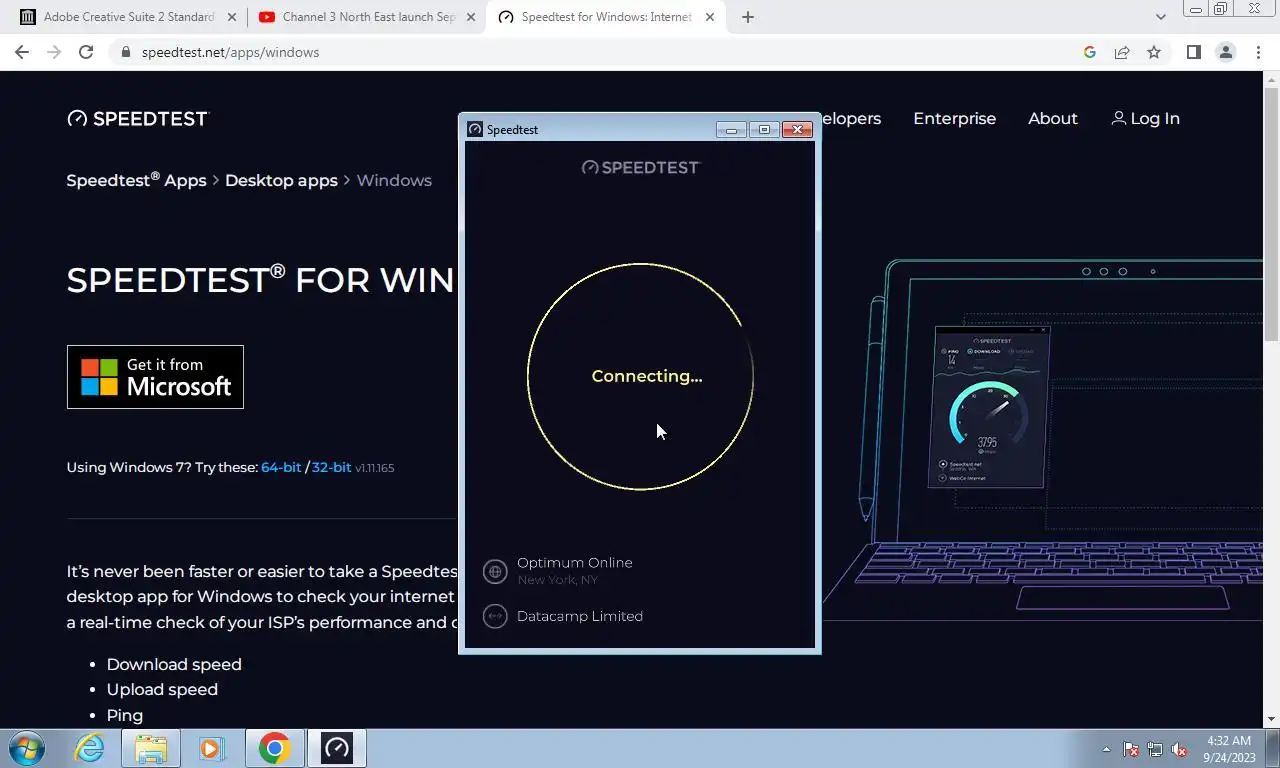Minimize the Speedtest app window

[731, 129]
